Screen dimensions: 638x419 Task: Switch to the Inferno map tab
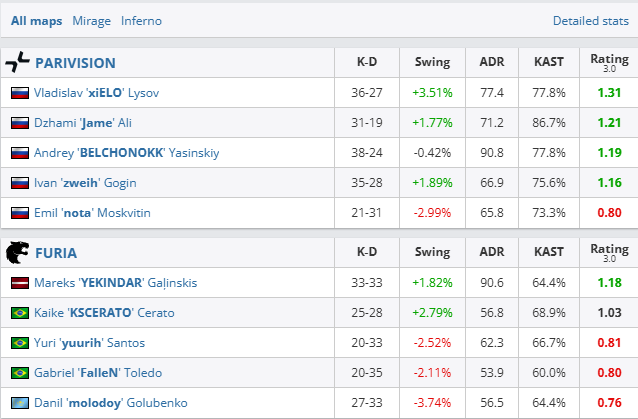click(141, 21)
